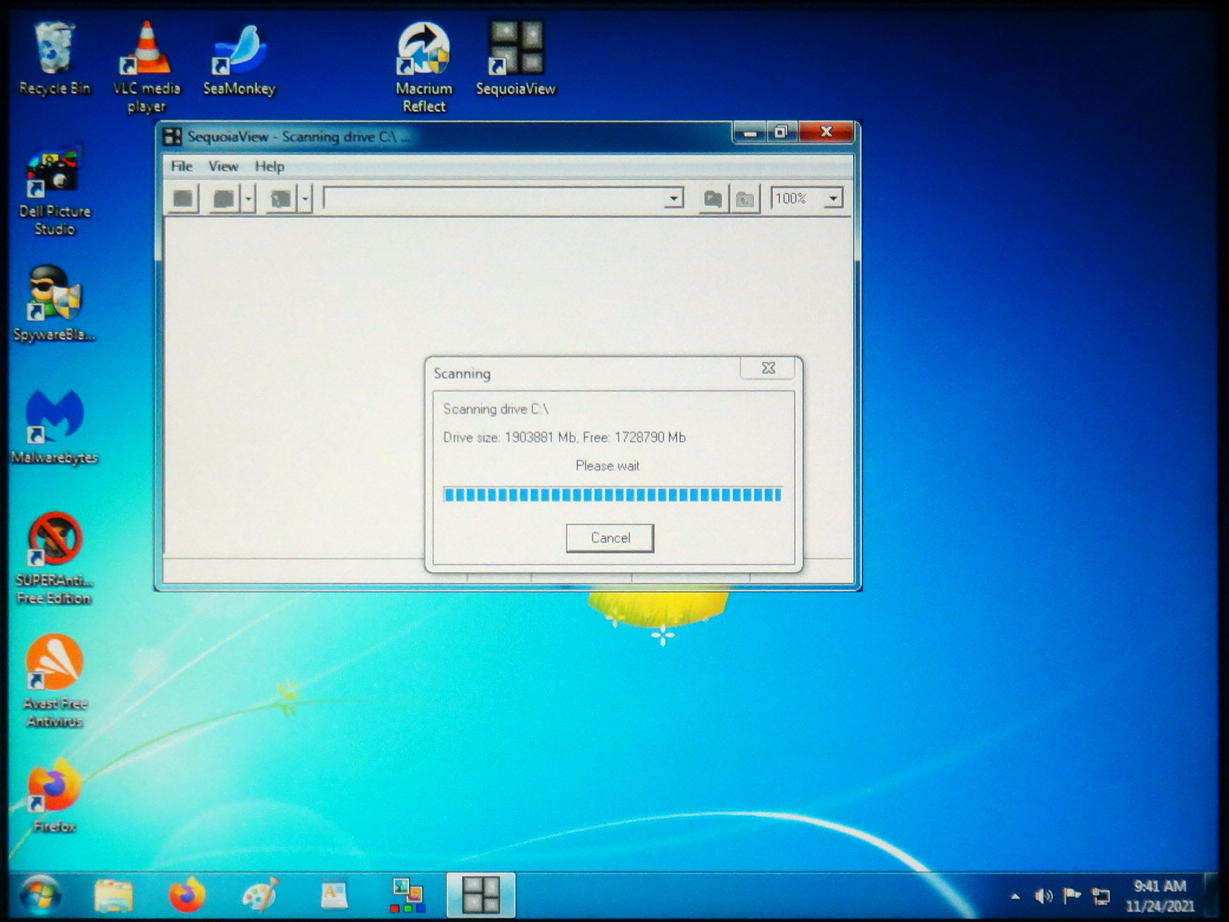Open the Start menu orb
The image size is (1229, 922).
[40, 894]
